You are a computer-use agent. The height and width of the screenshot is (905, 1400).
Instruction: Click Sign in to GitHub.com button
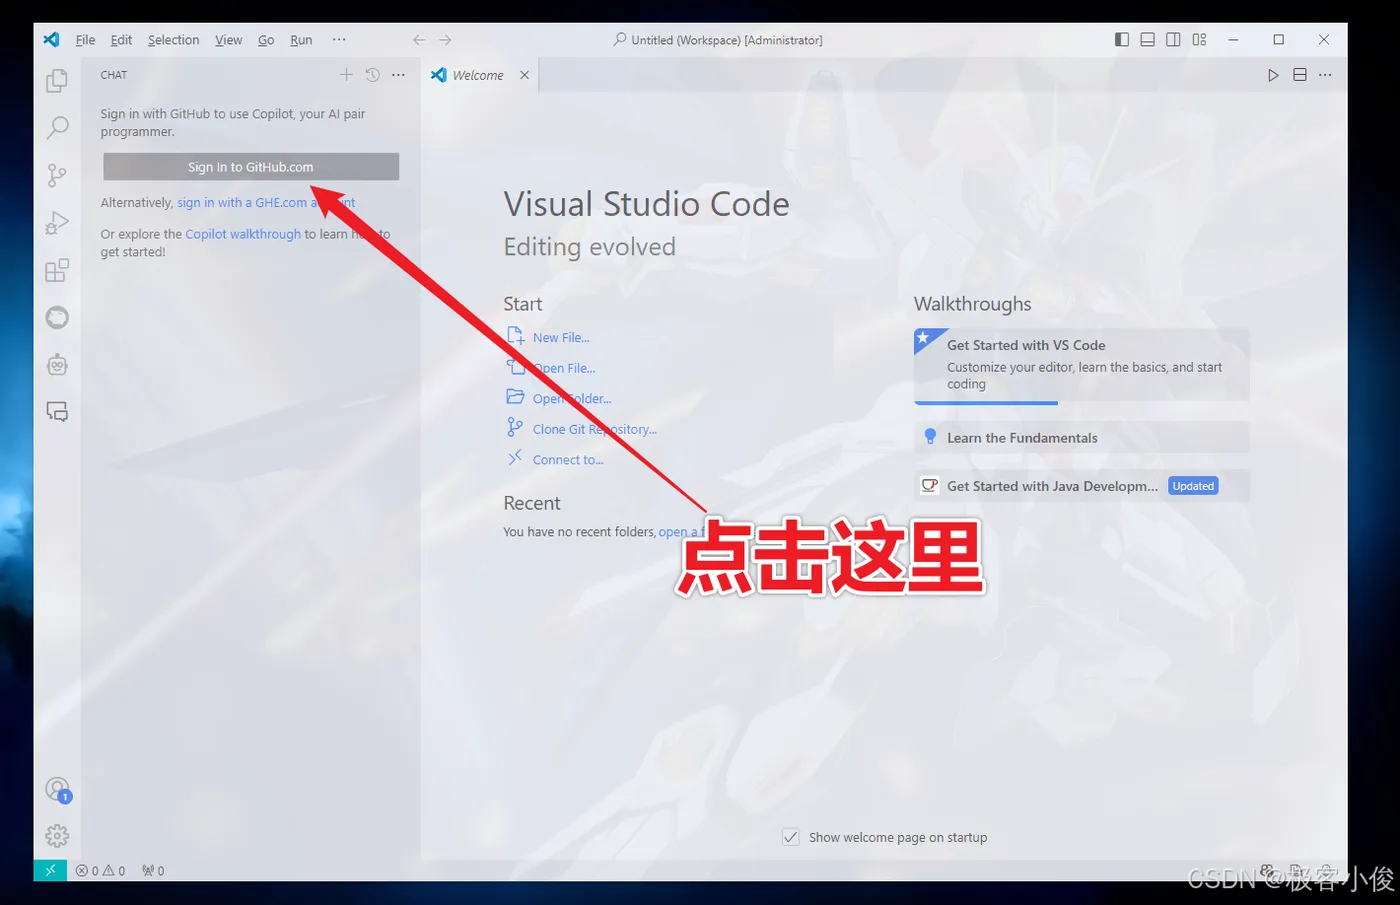(x=251, y=167)
